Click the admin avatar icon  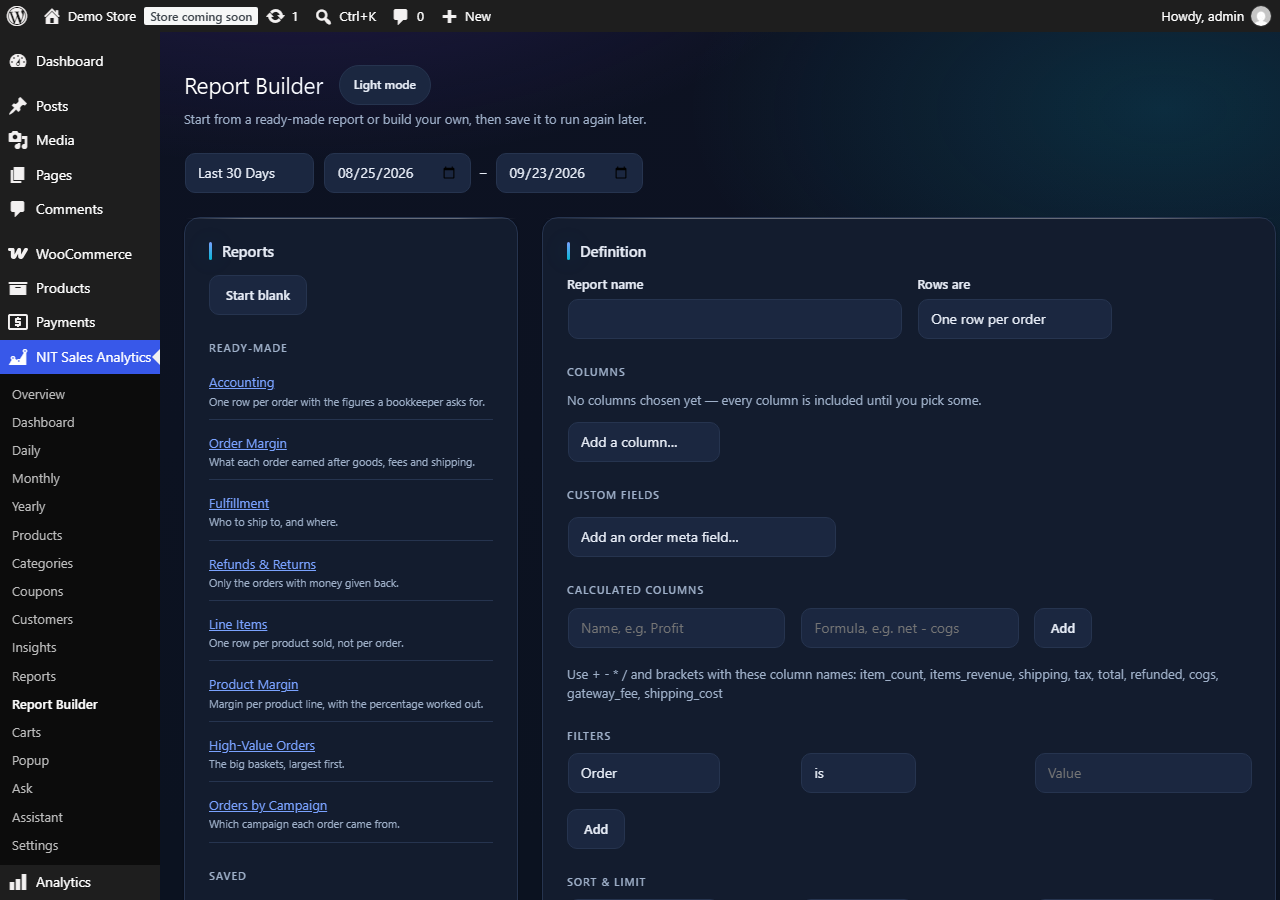(1260, 16)
